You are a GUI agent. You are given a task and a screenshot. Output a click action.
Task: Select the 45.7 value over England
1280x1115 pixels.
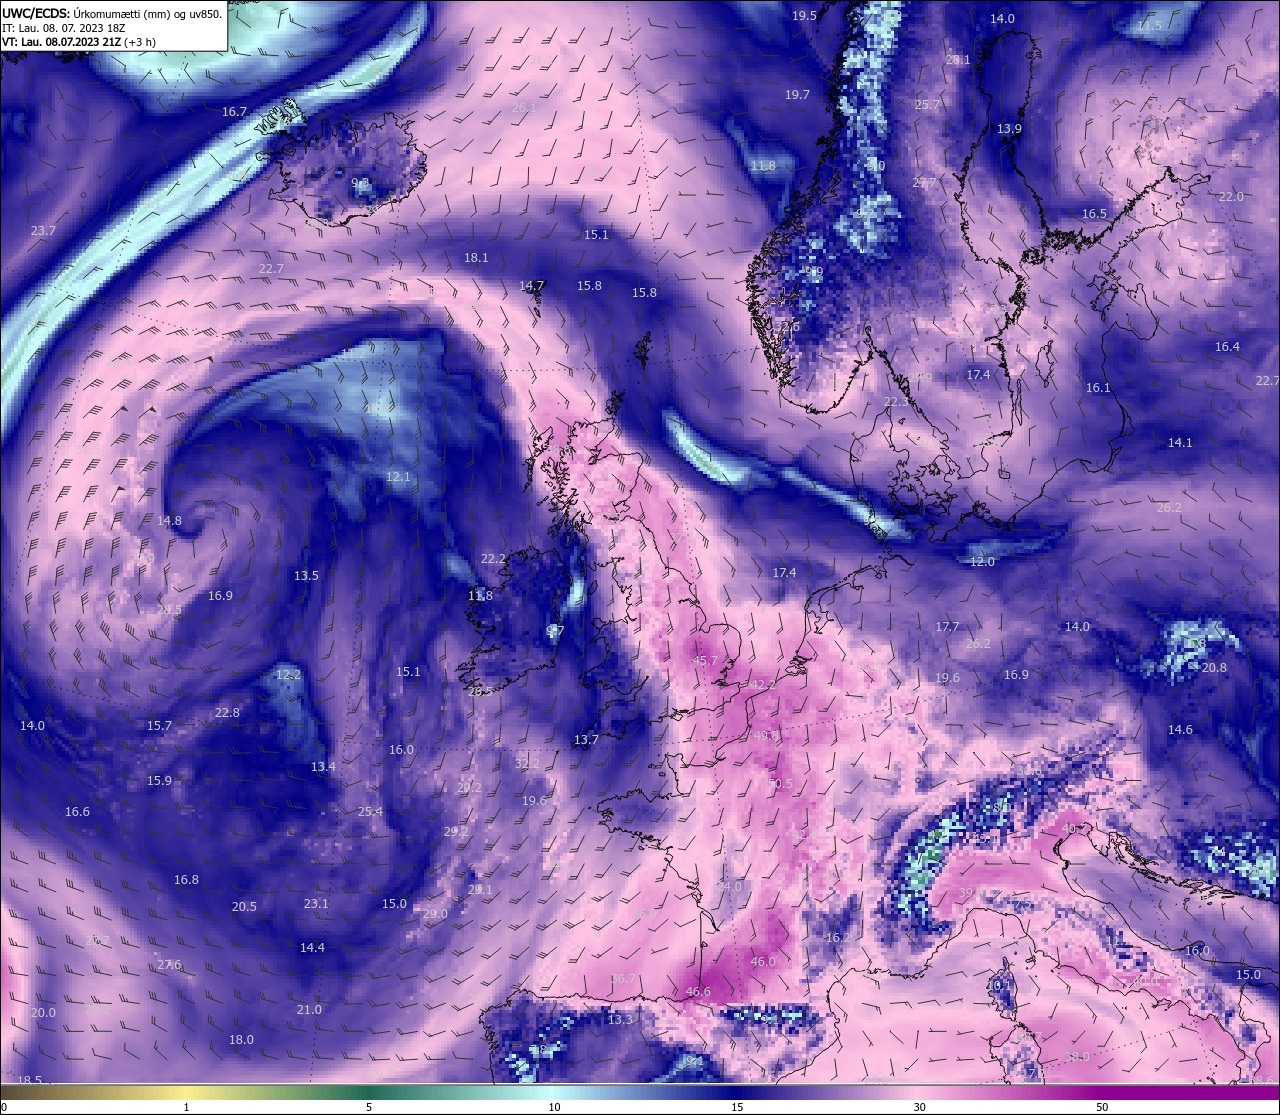click(705, 660)
